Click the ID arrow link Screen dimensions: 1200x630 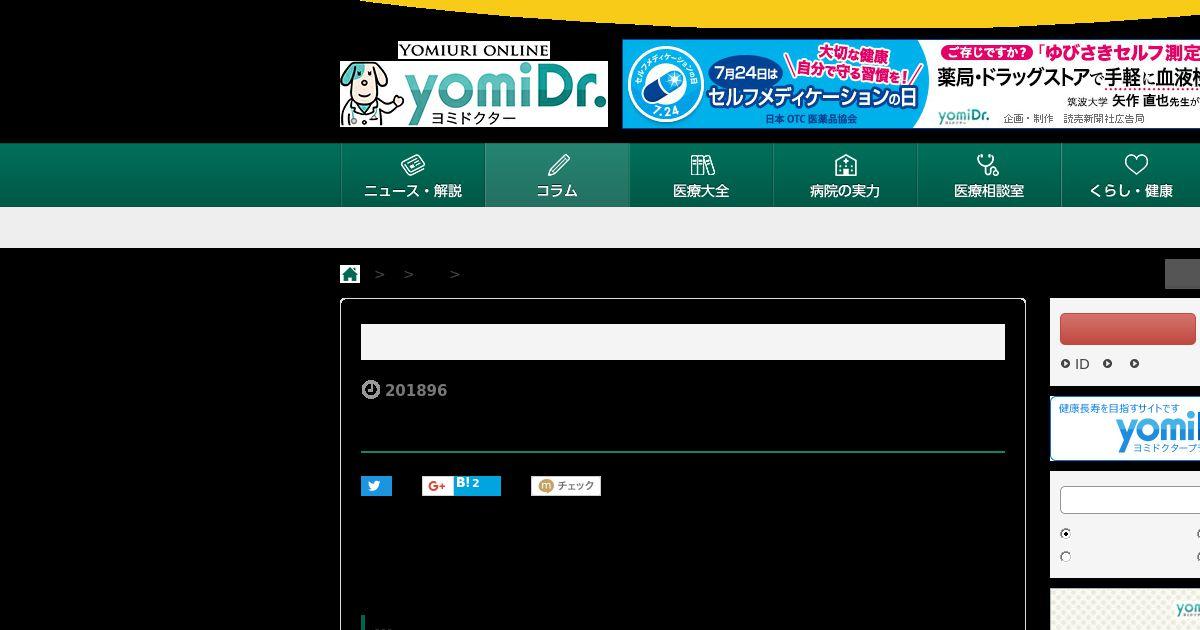pos(1075,364)
